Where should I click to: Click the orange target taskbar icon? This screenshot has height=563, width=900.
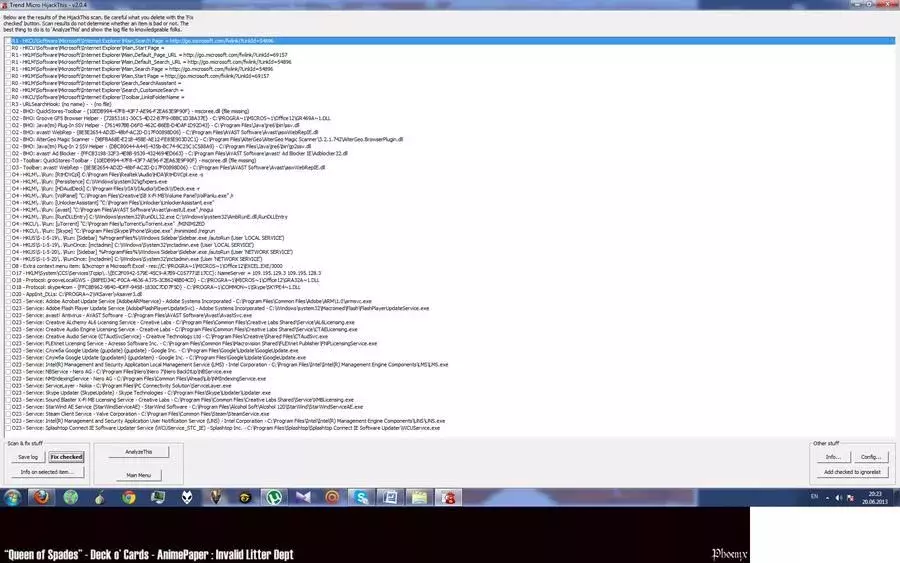332,497
